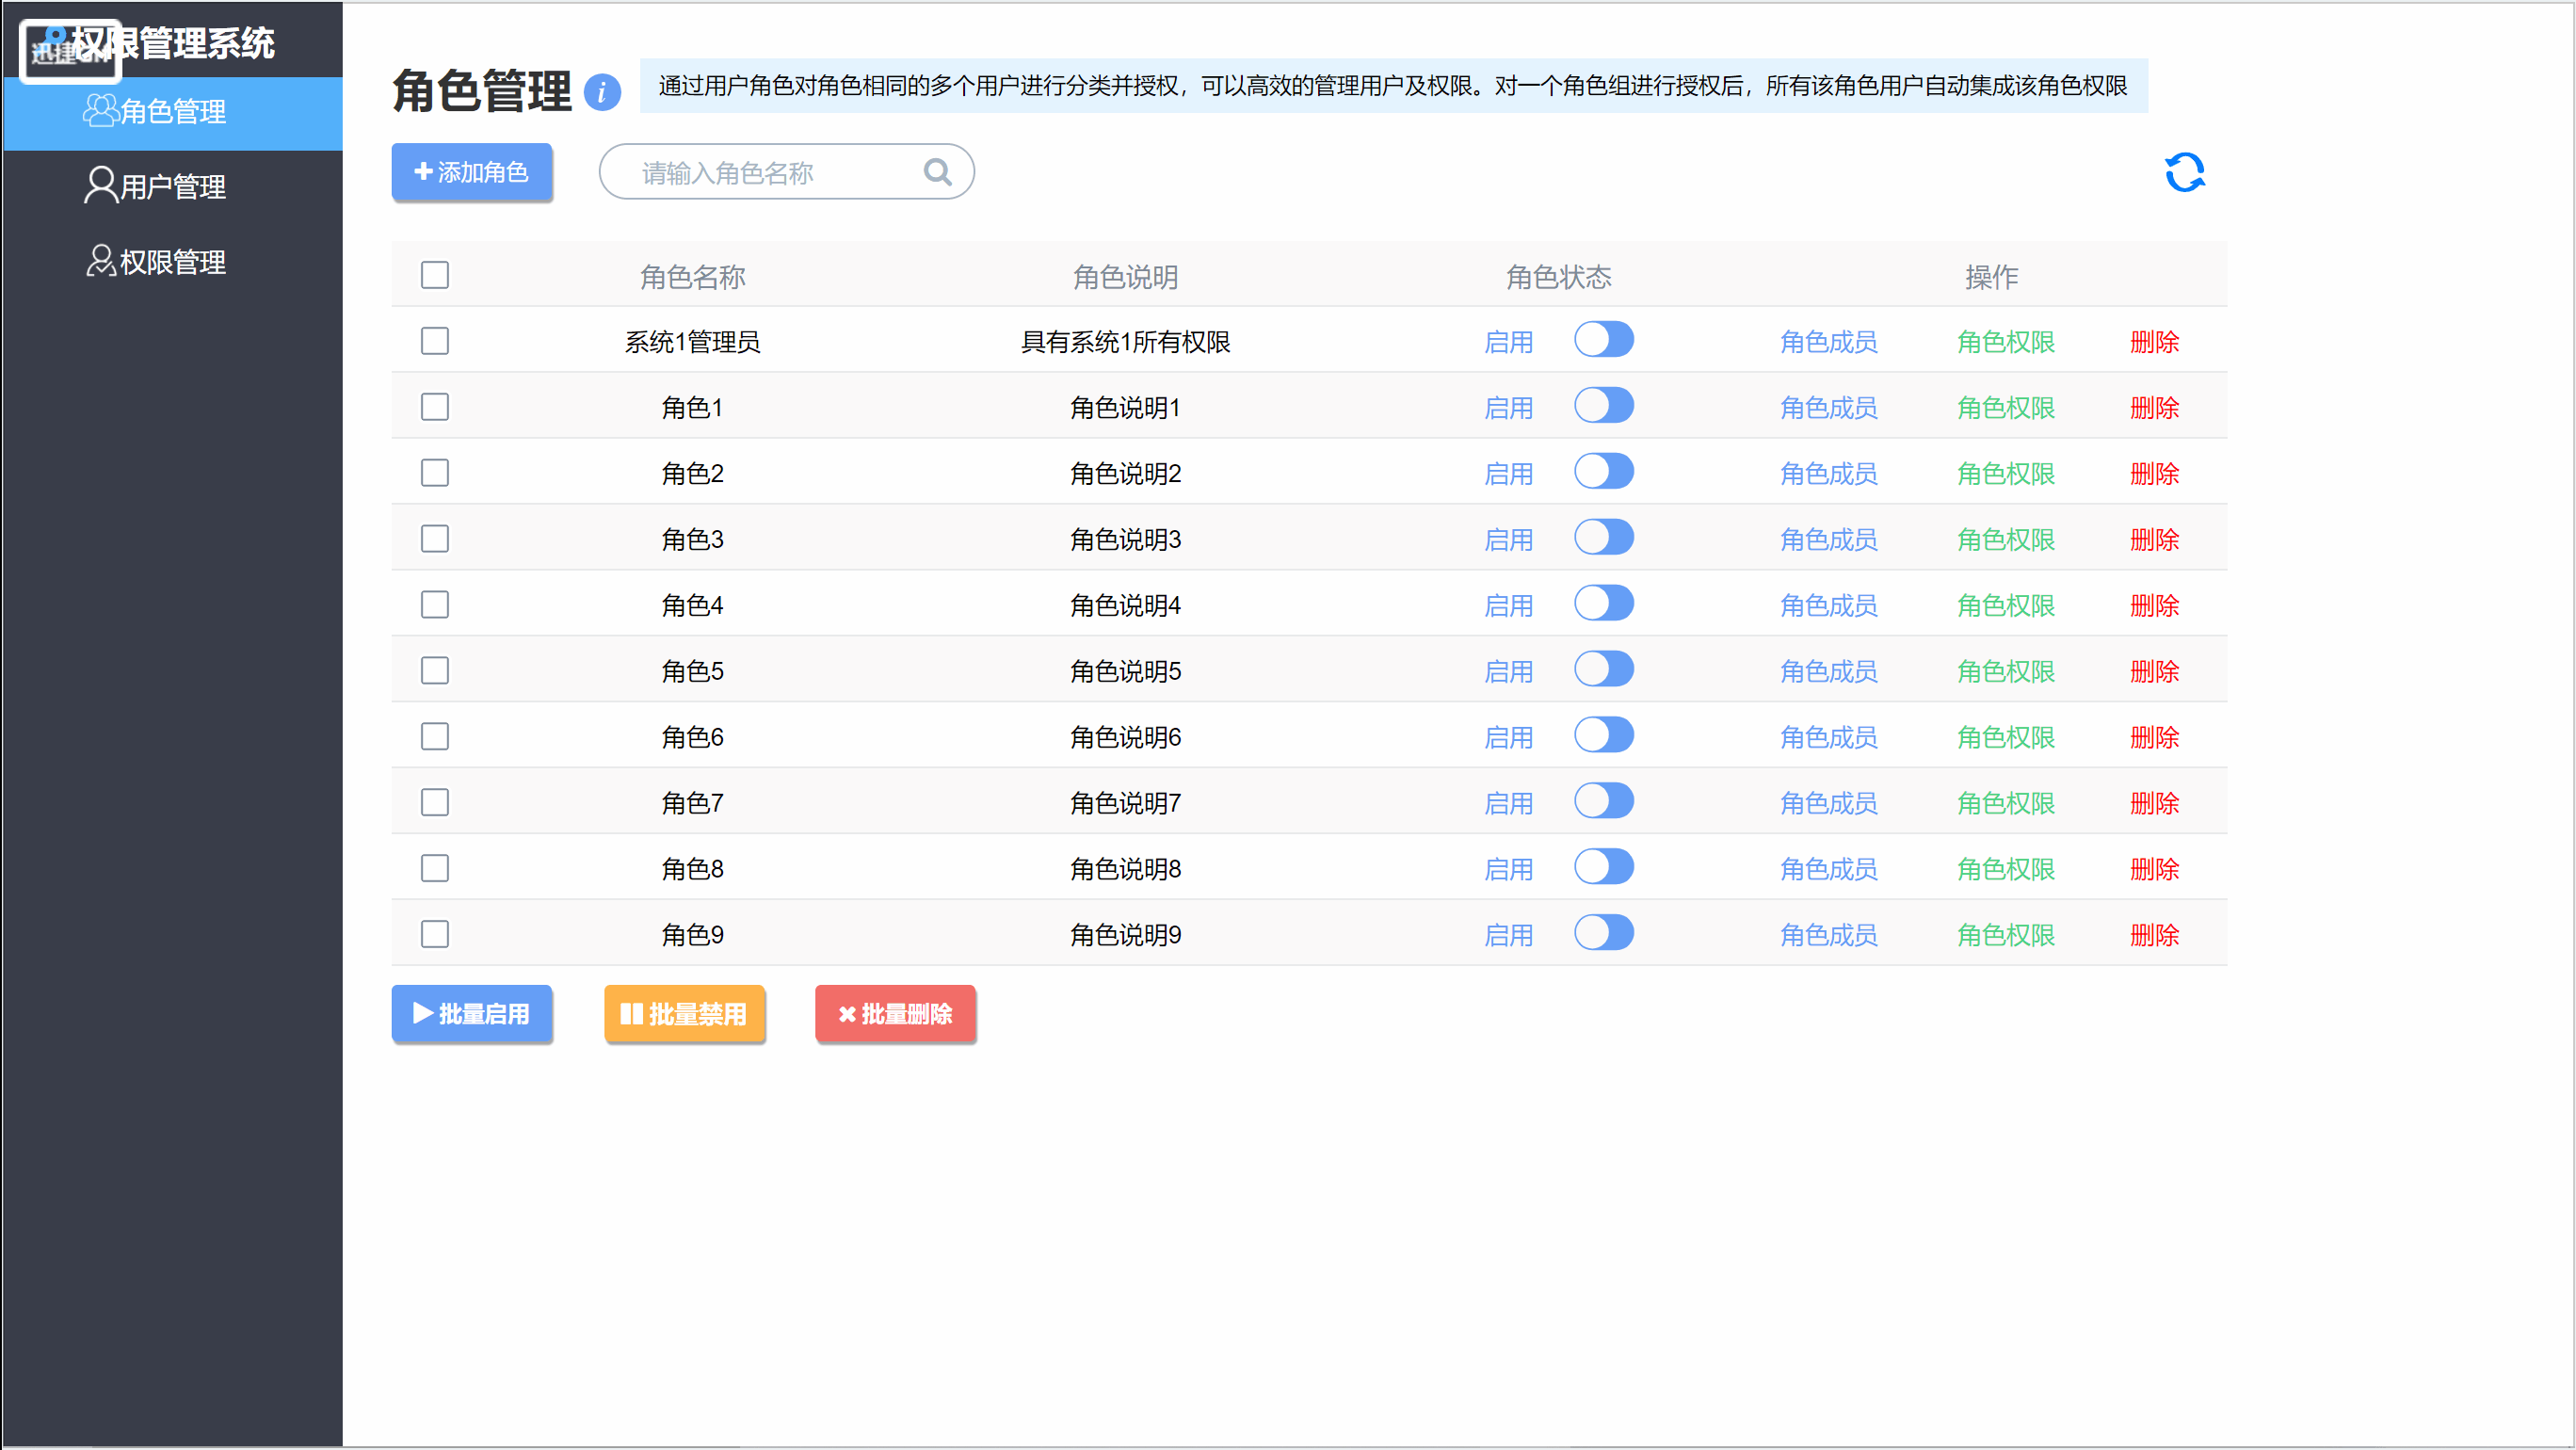Screen dimensions: 2576x1450
Task: Click the plus icon on 添加角色 button
Action: point(423,172)
